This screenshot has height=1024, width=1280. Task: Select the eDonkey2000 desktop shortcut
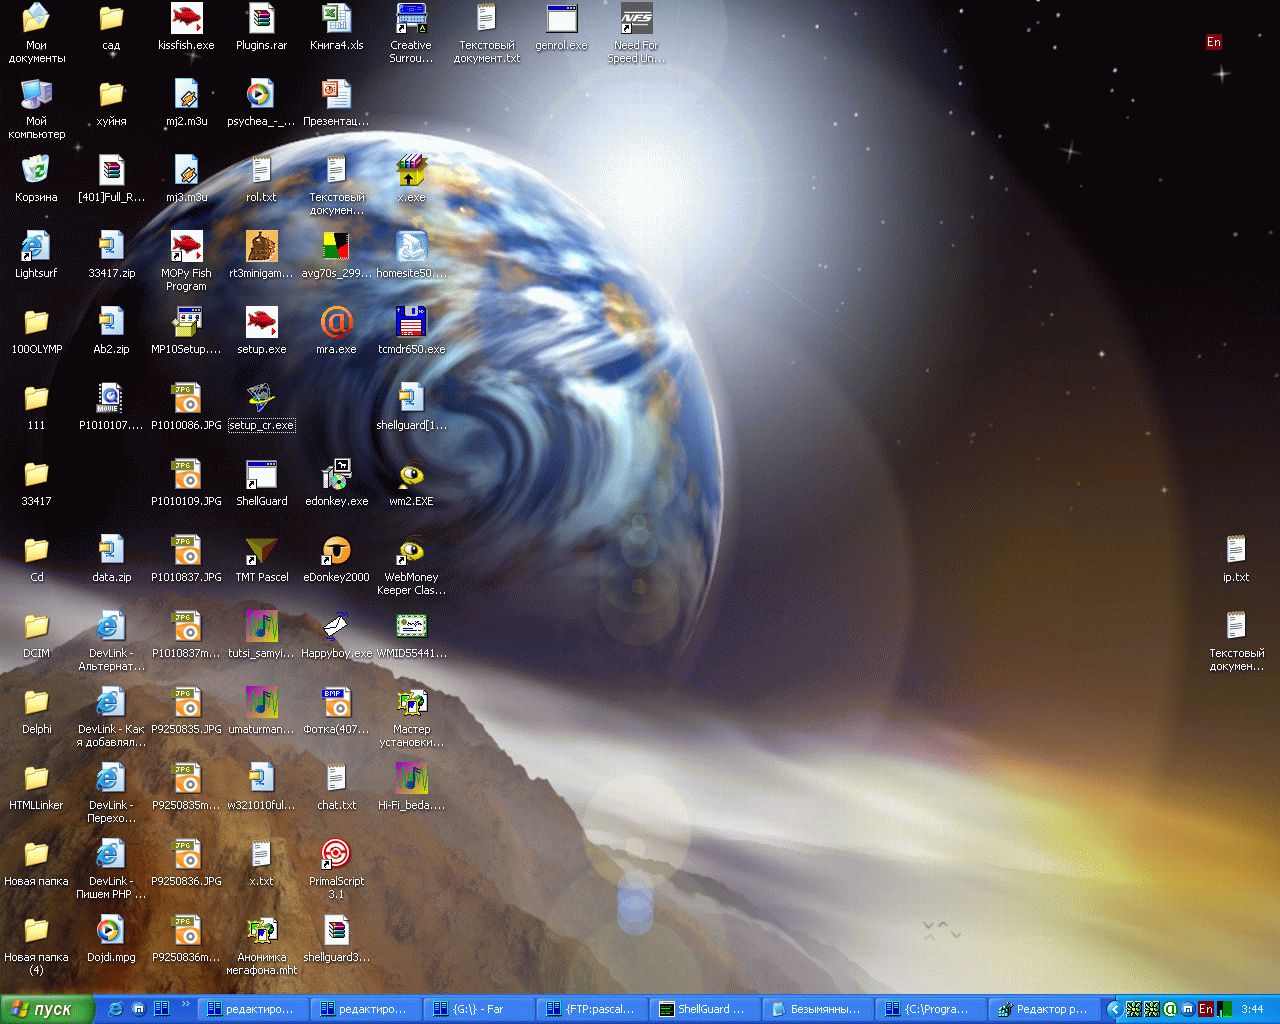coord(336,551)
